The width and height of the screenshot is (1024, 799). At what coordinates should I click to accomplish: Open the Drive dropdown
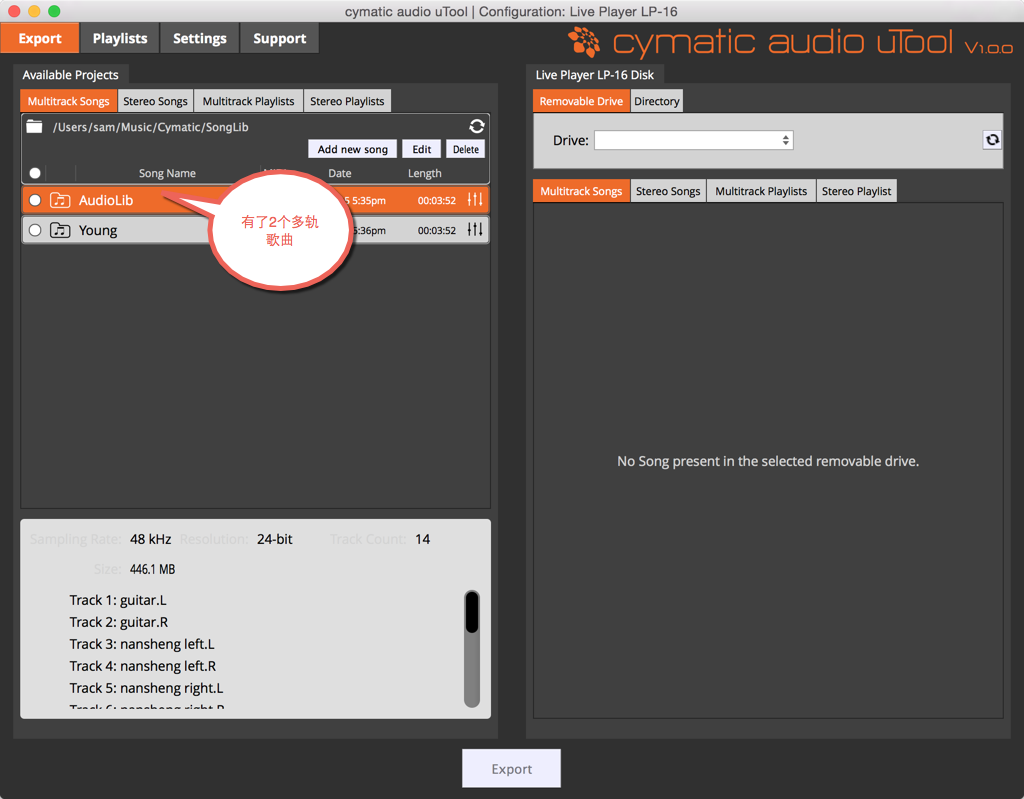[x=694, y=140]
